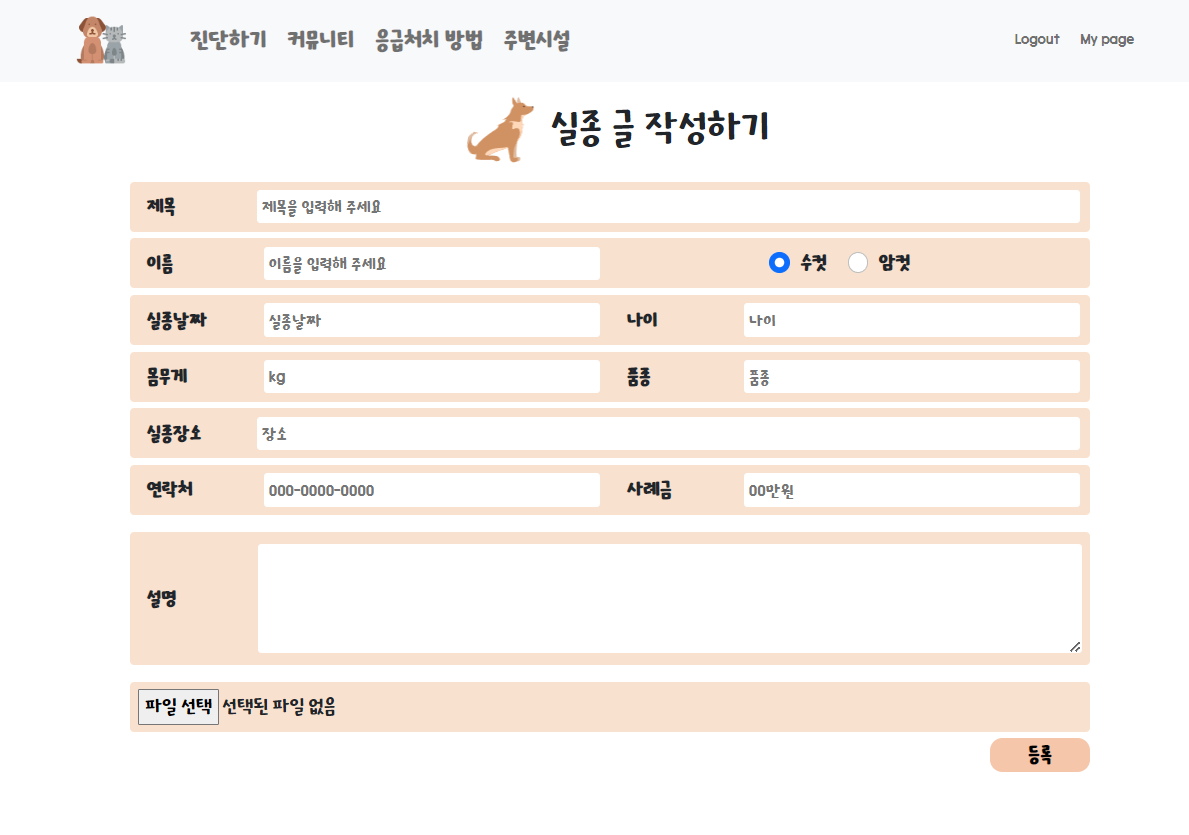Click the 파일 선택 file upload button
Image resolution: width=1189 pixels, height=835 pixels.
tap(178, 706)
